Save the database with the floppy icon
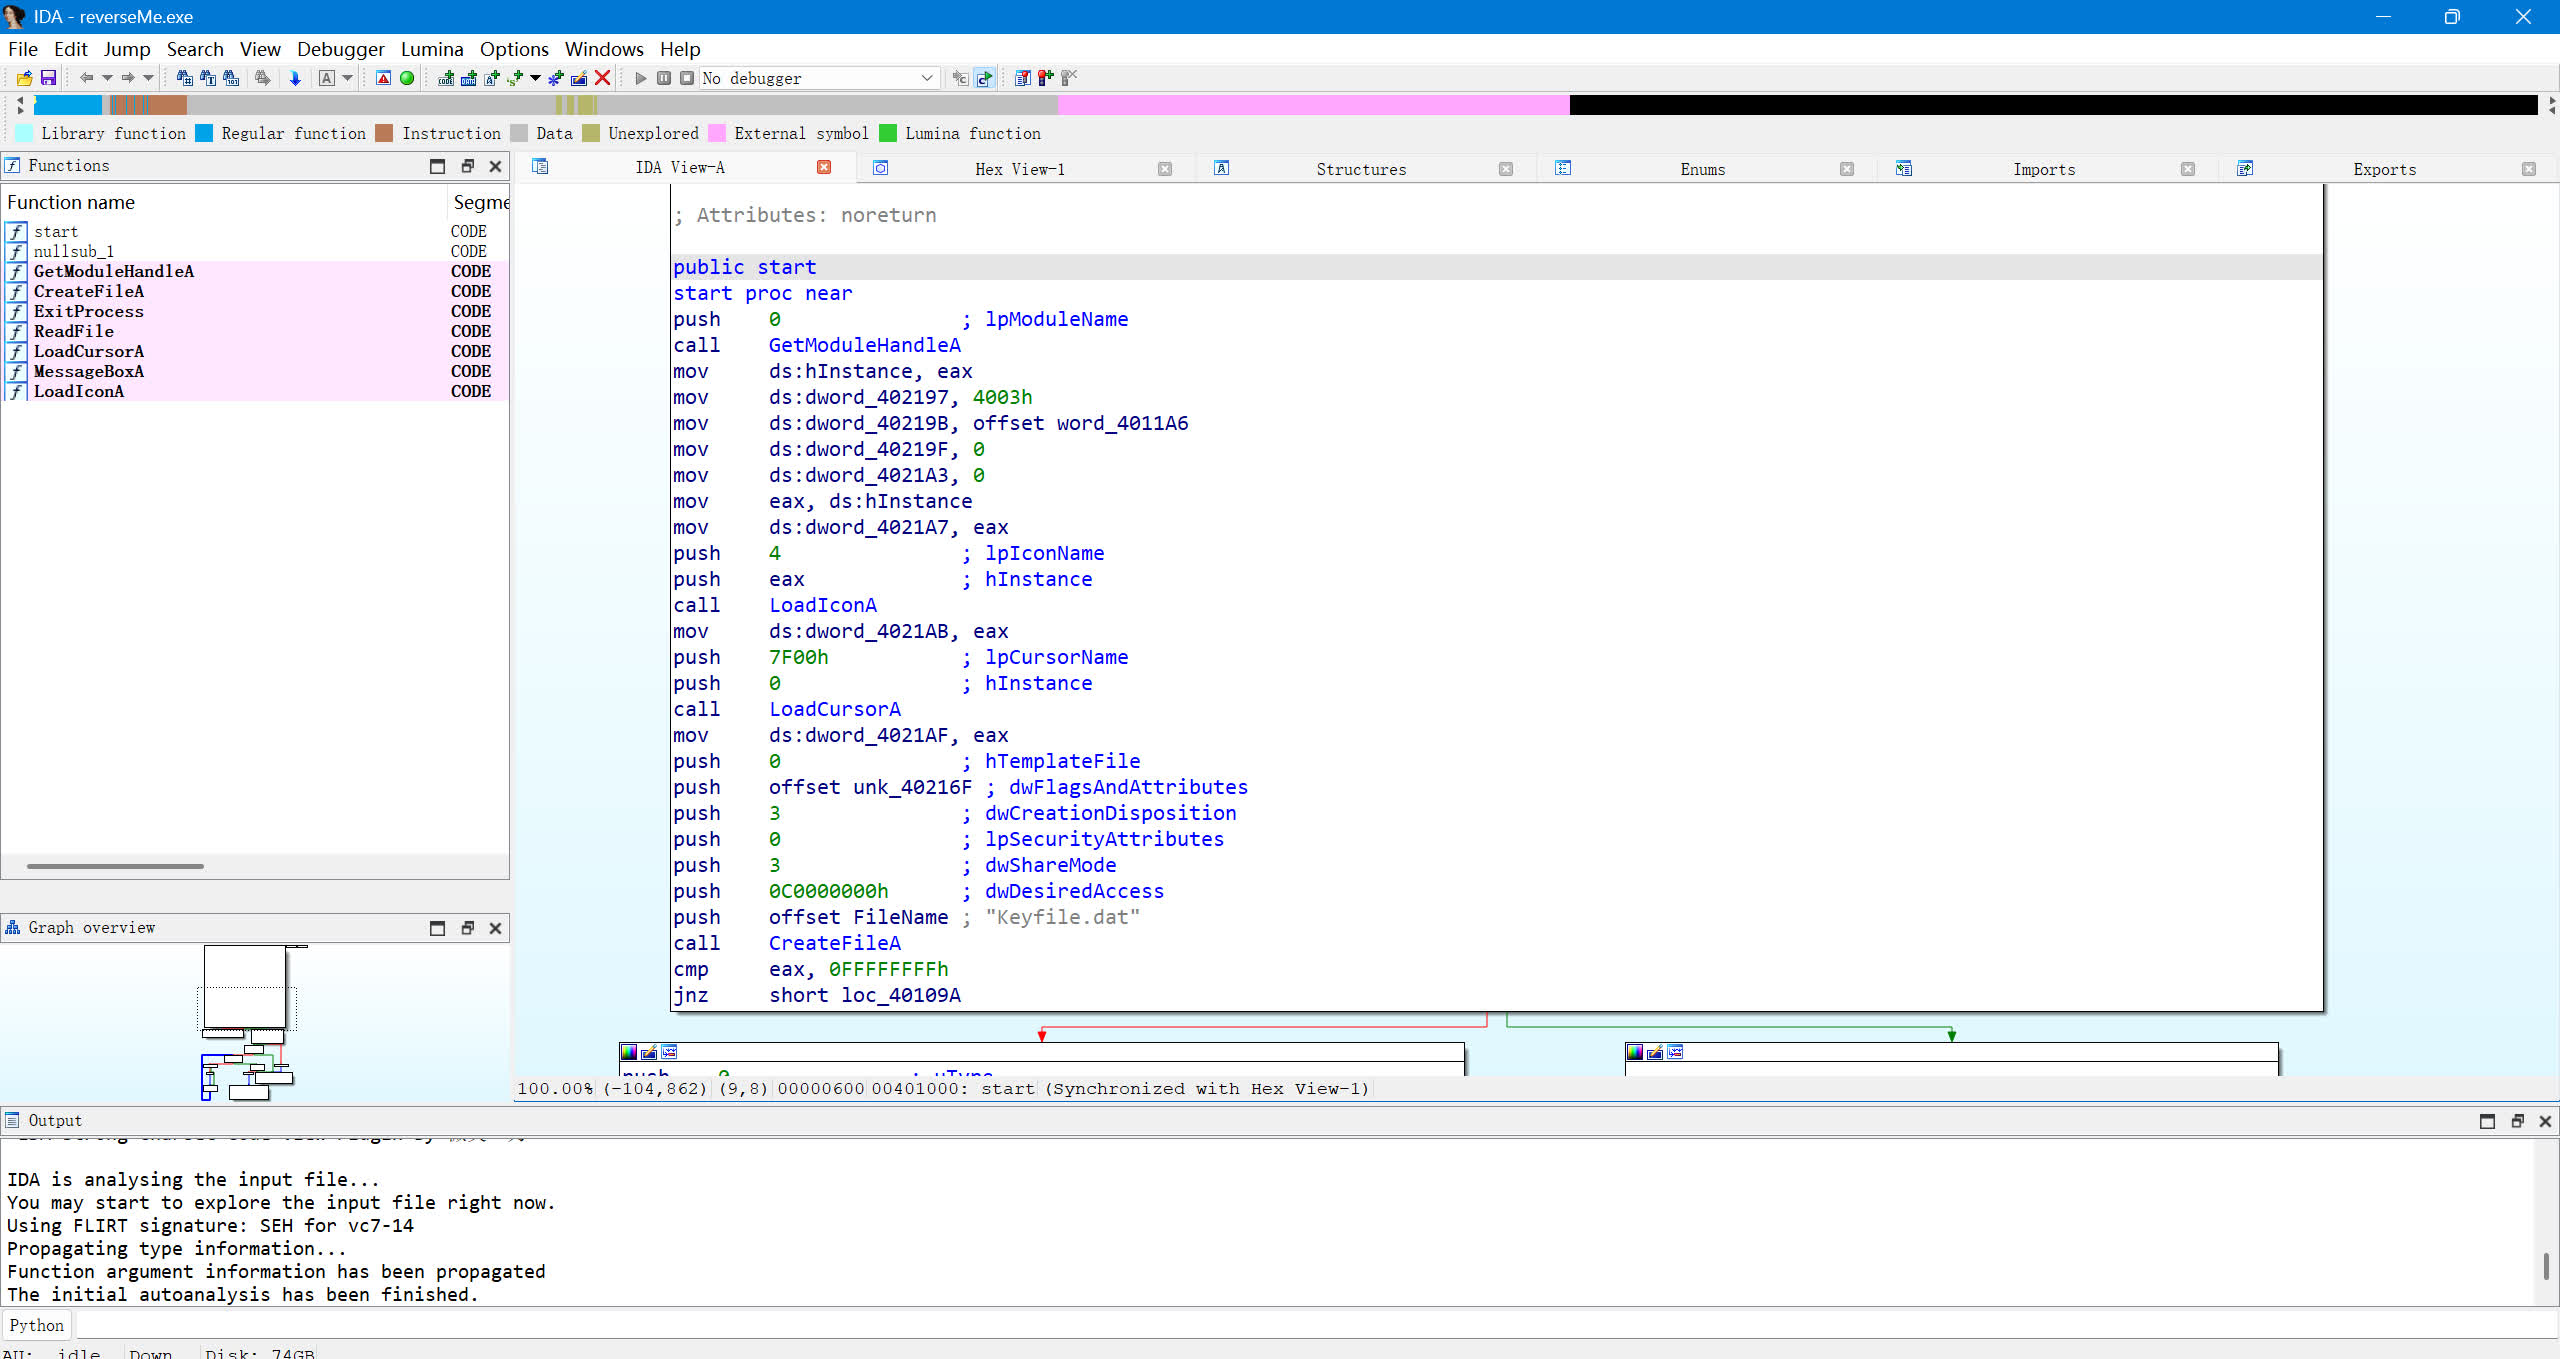Image resolution: width=2560 pixels, height=1359 pixels. coord(47,78)
